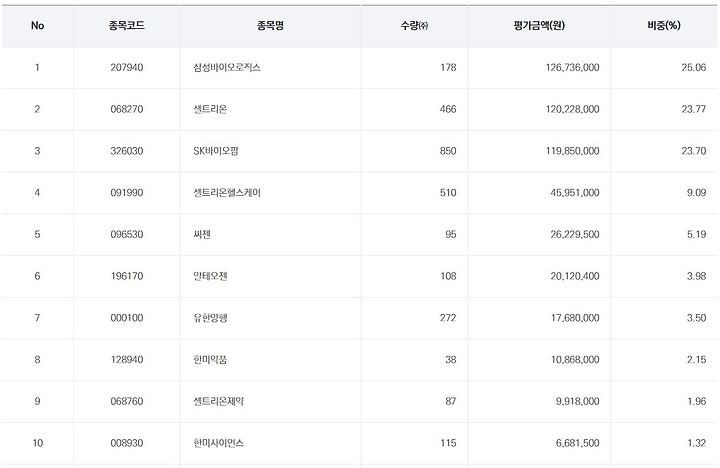Click quantity 466 in row 2
The width and height of the screenshot is (720, 468).
point(448,109)
